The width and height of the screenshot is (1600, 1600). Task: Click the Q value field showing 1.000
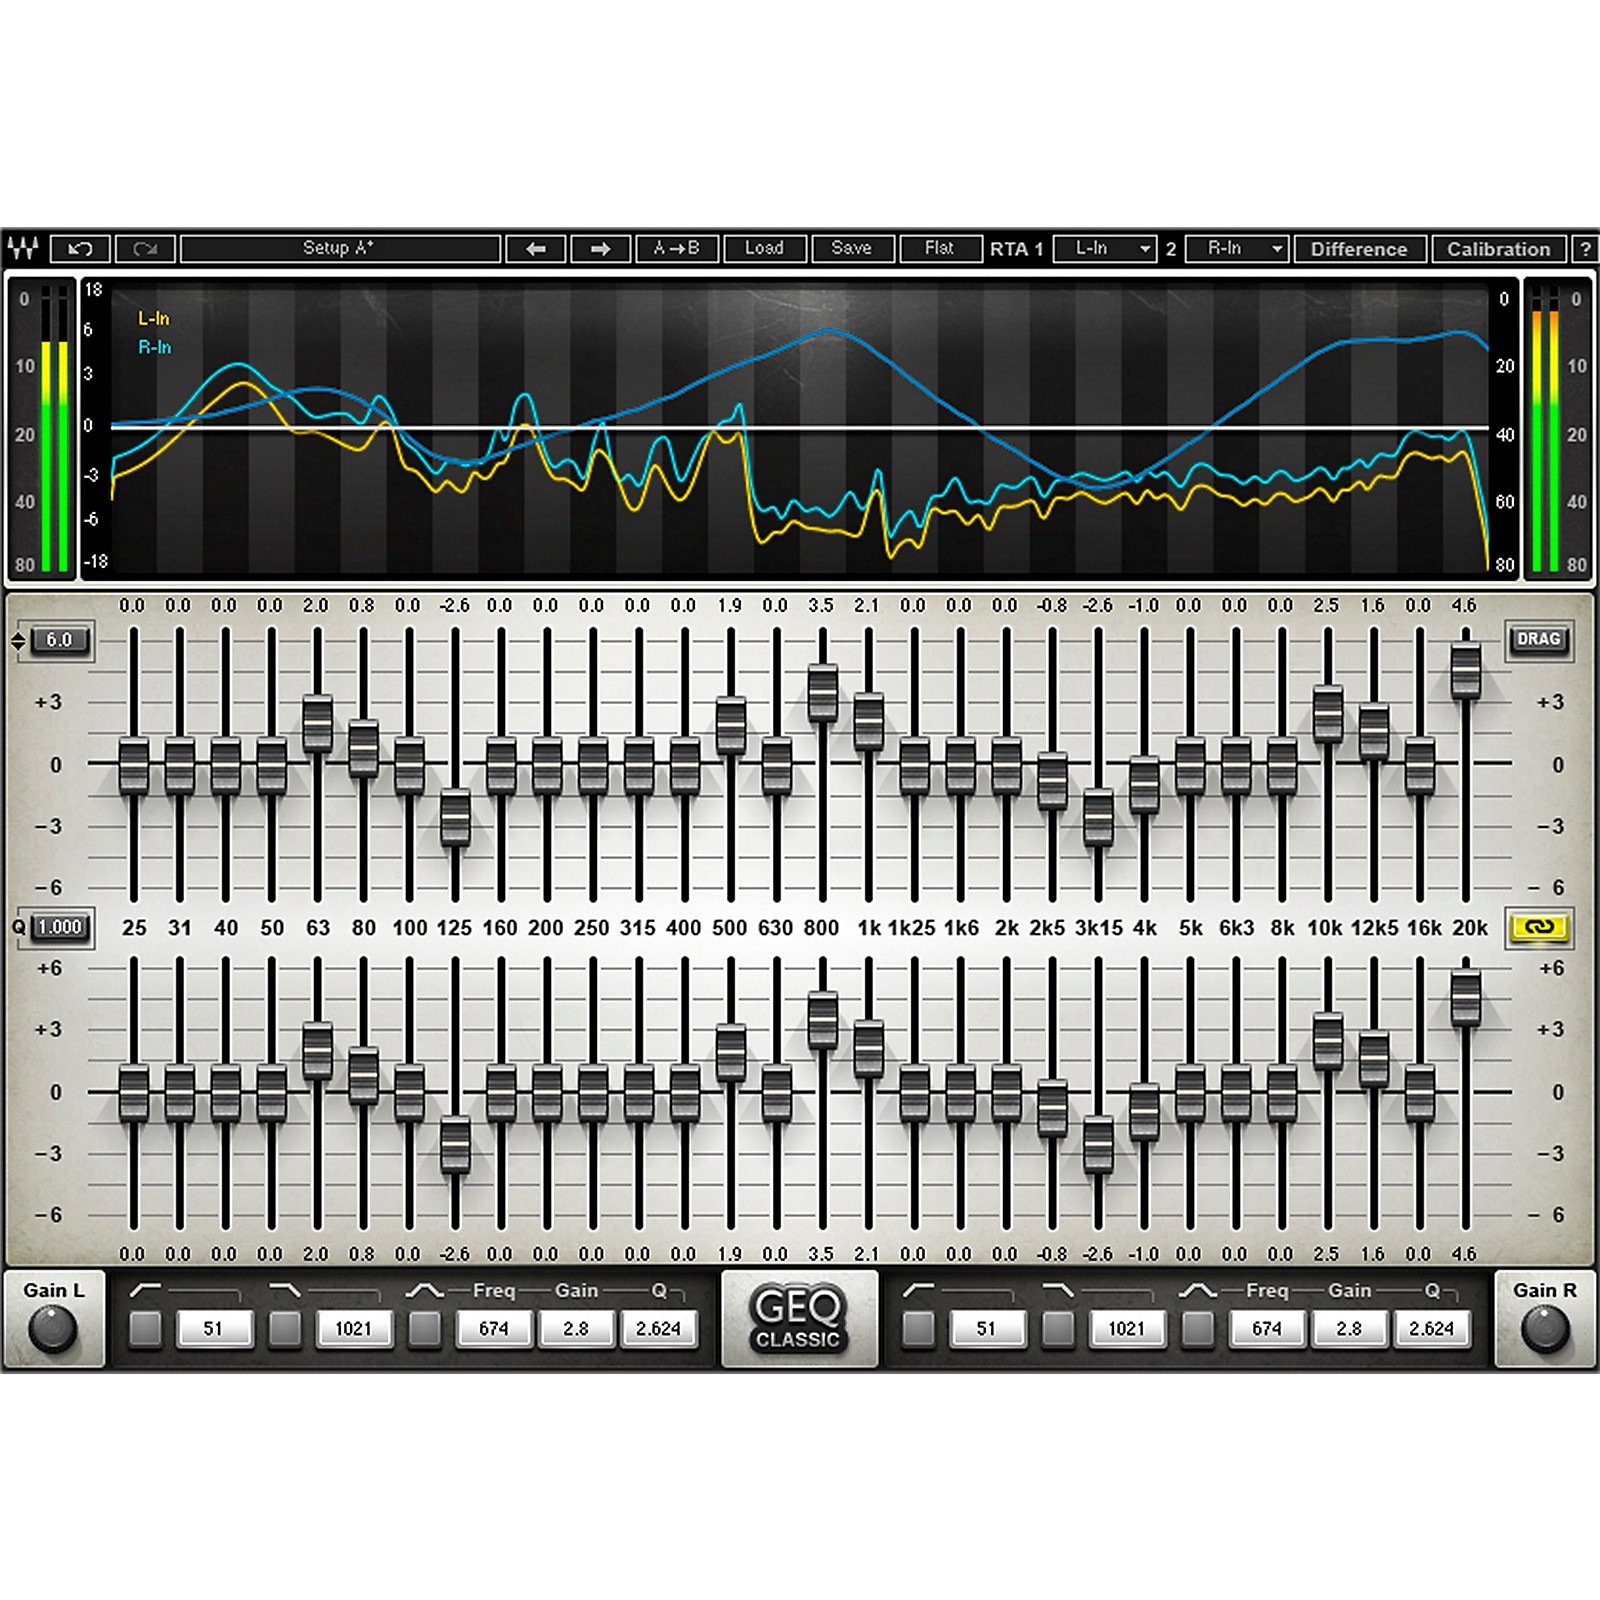(x=58, y=927)
